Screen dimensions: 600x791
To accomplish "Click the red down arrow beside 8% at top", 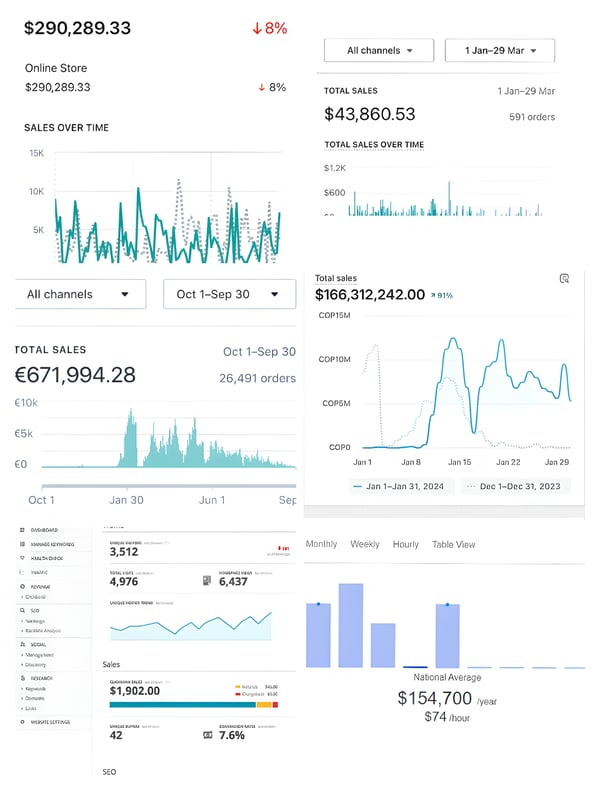I will click(x=257, y=28).
